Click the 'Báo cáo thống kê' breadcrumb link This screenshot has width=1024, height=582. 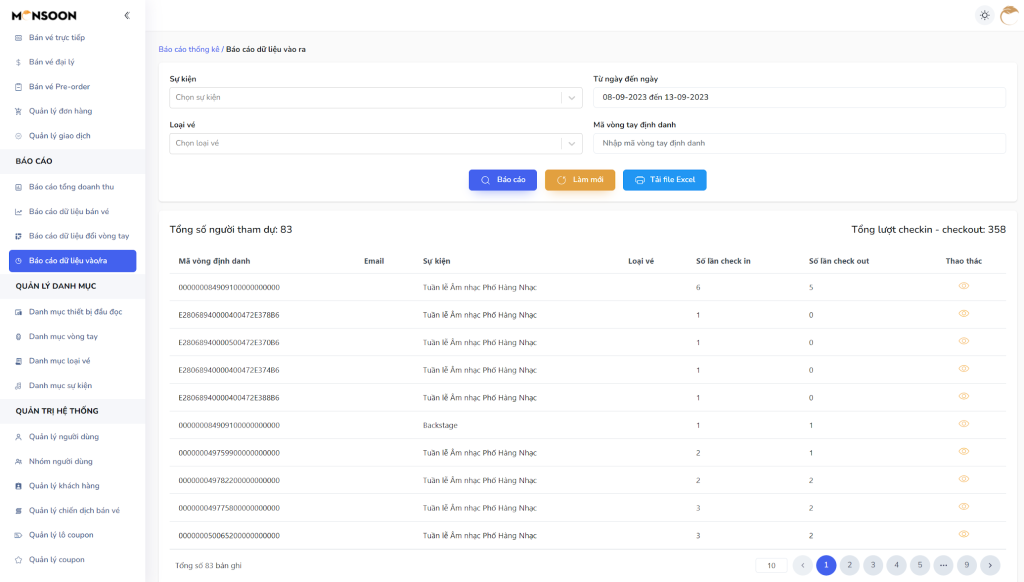[x=188, y=48]
